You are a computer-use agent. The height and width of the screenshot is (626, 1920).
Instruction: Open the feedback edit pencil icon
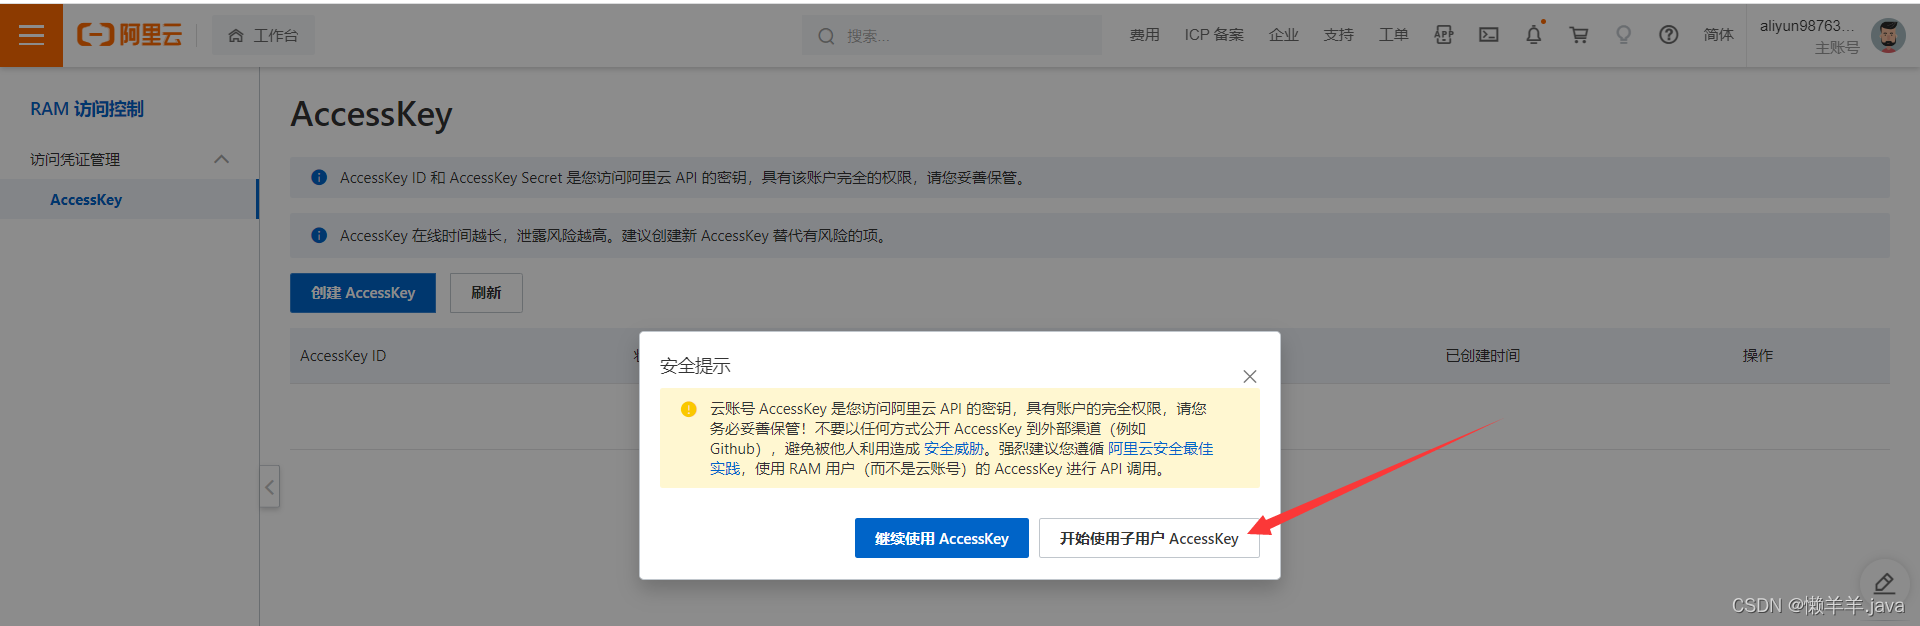coord(1884,584)
